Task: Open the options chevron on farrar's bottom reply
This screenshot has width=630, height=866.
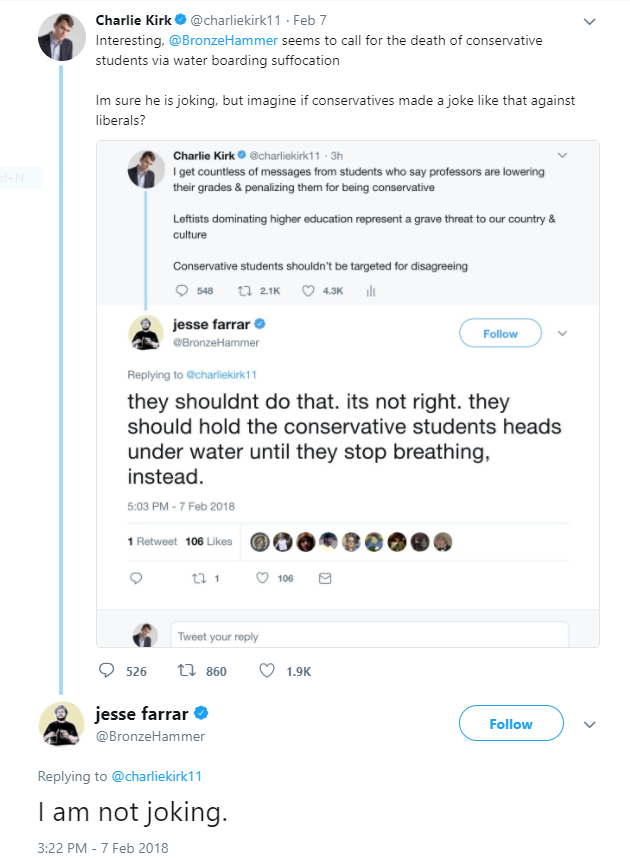Action: point(590,725)
